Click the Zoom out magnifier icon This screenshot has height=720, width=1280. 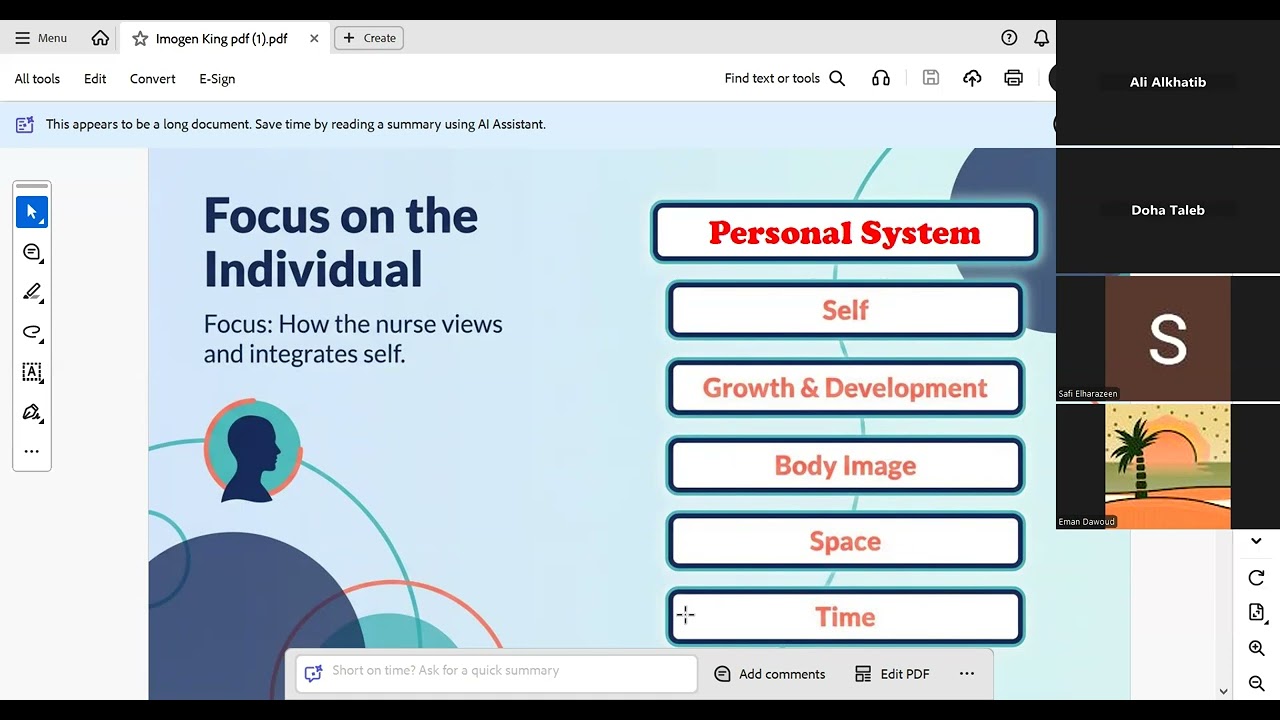[x=1257, y=684]
